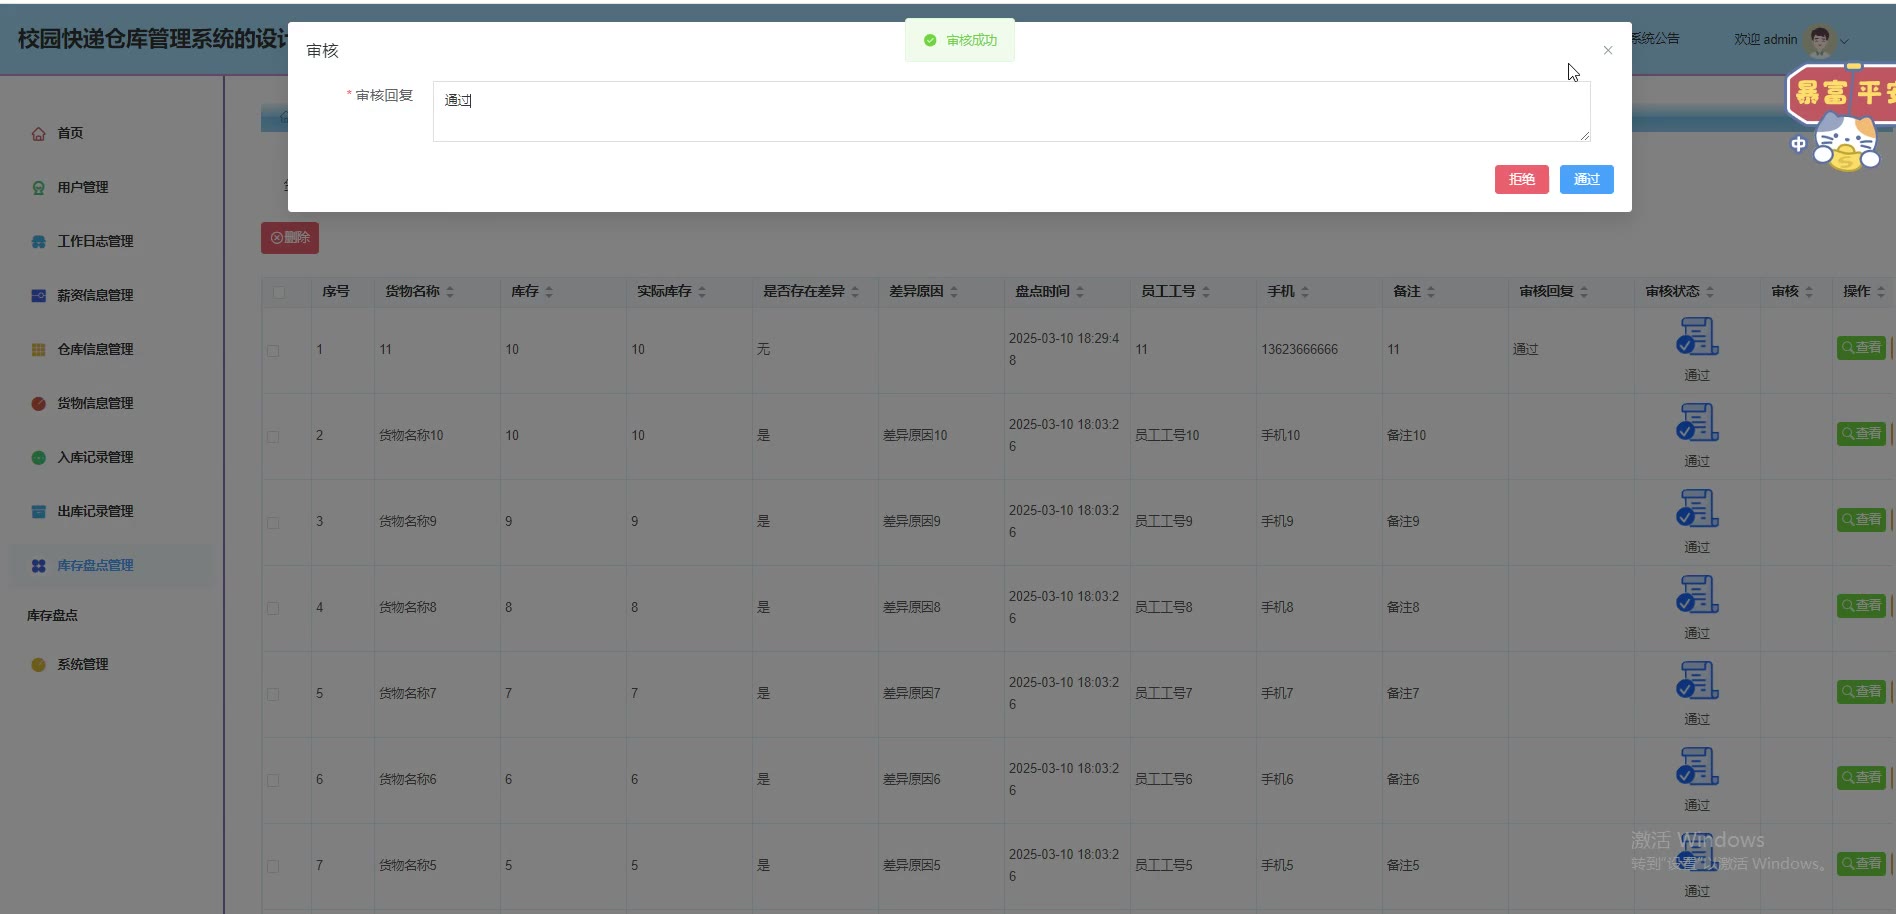
Task: Open the dropdown arrow next to admin
Action: (1845, 41)
